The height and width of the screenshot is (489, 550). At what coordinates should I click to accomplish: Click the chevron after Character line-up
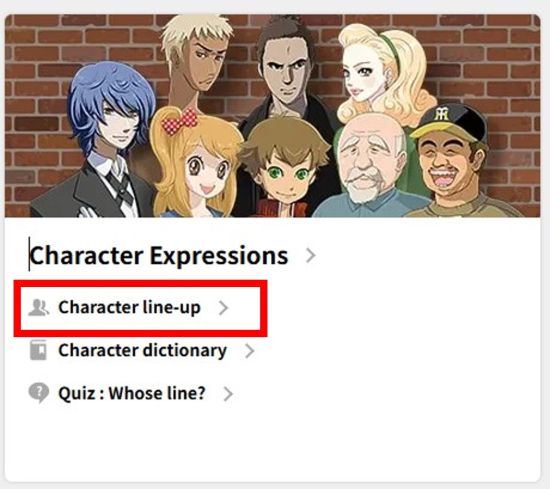[x=223, y=308]
